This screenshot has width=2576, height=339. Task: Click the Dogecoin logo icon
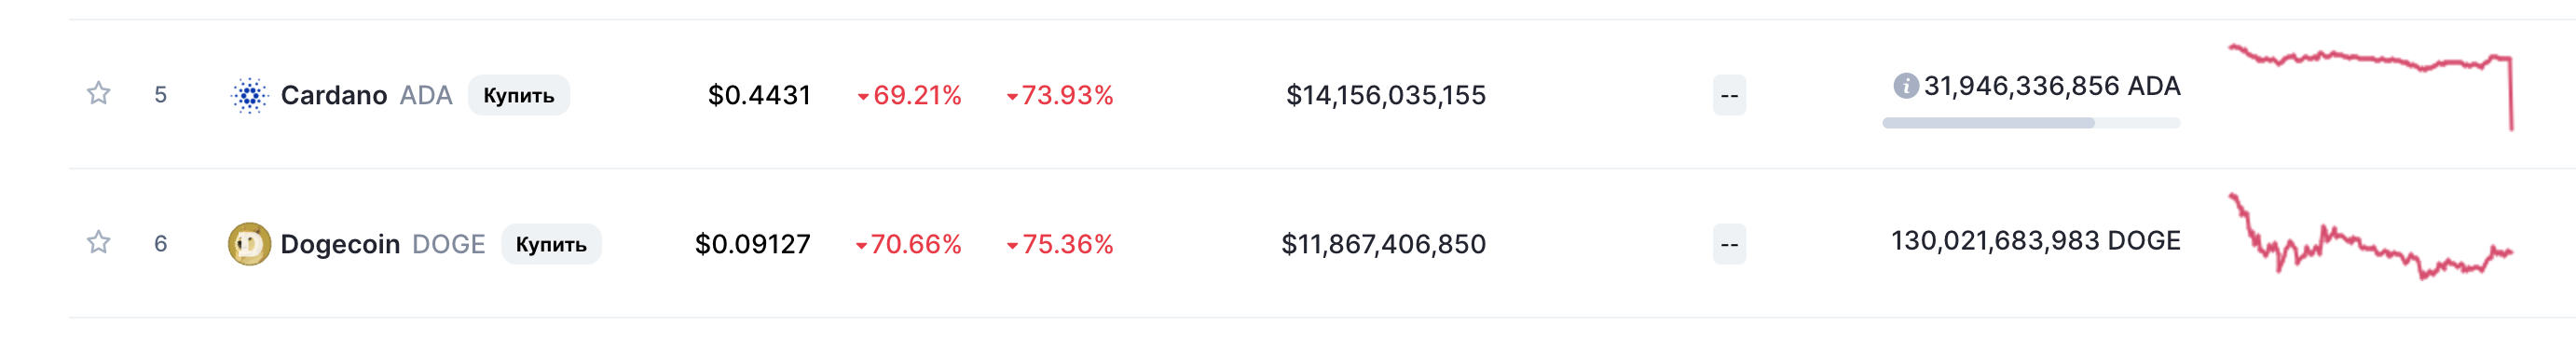point(250,244)
